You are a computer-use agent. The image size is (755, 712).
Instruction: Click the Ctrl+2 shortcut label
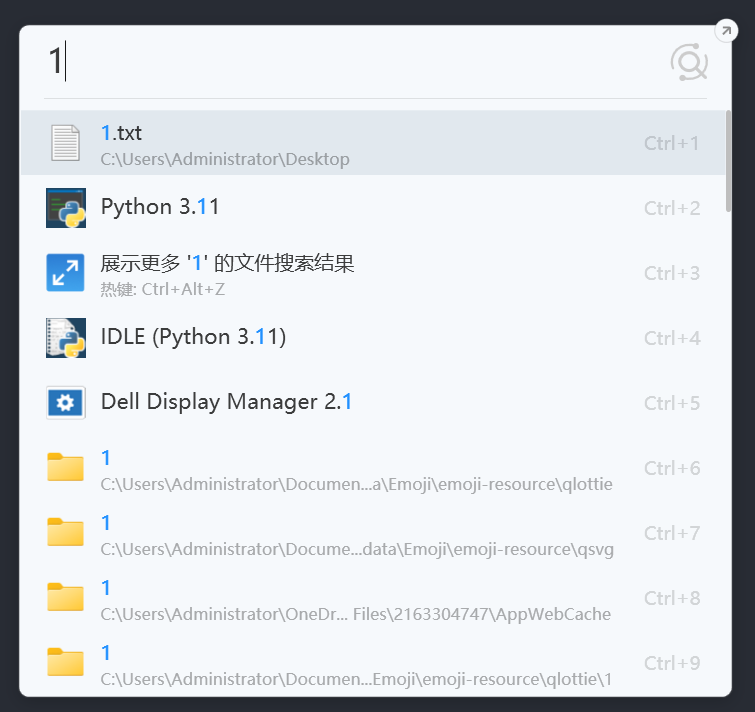coord(672,208)
